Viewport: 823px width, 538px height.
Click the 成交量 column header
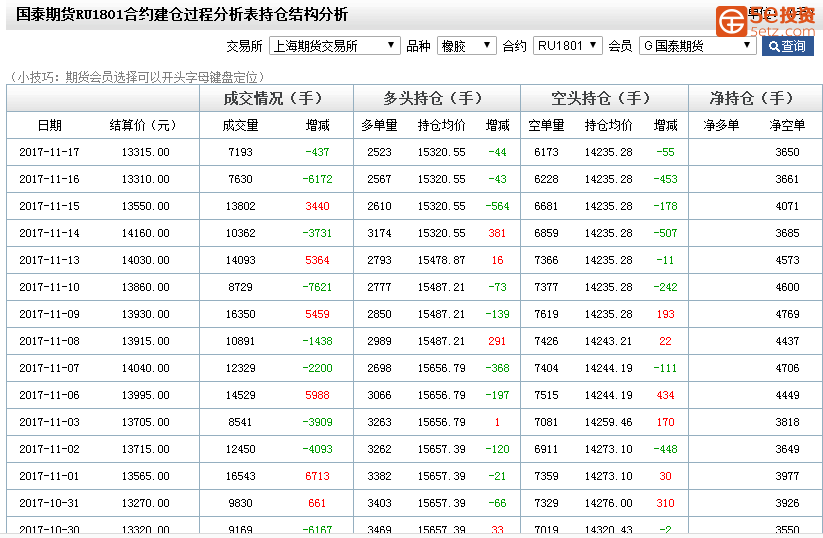240,125
